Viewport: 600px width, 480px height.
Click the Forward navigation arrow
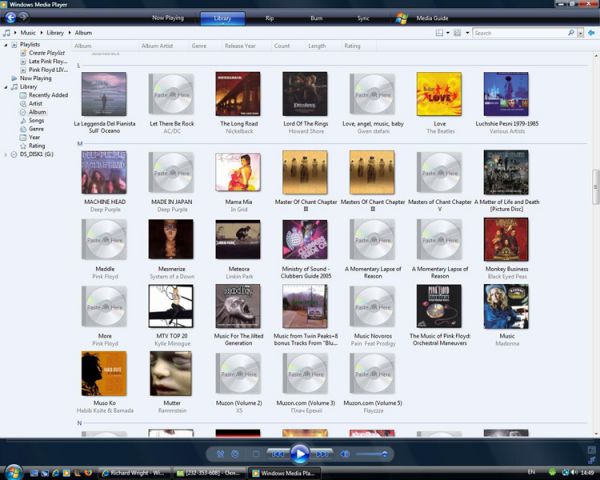[x=24, y=17]
